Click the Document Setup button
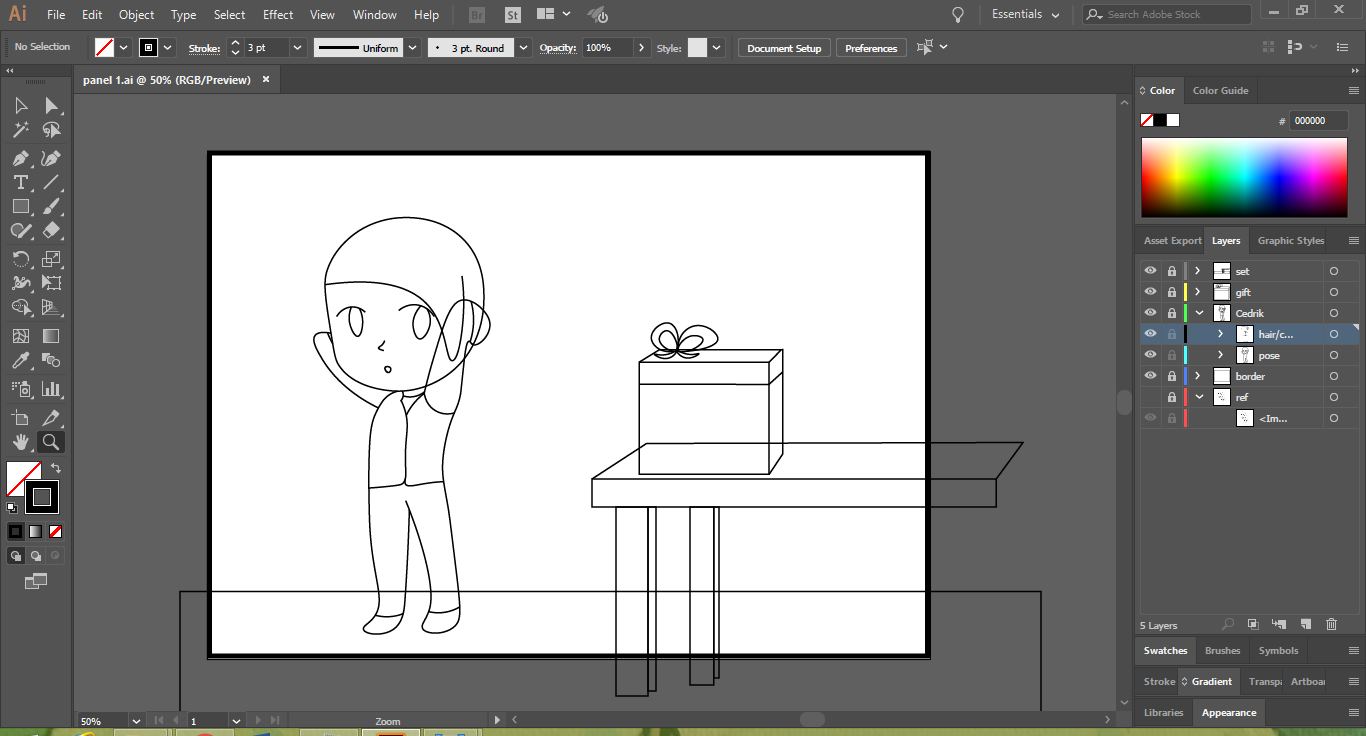 pyautogui.click(x=784, y=48)
